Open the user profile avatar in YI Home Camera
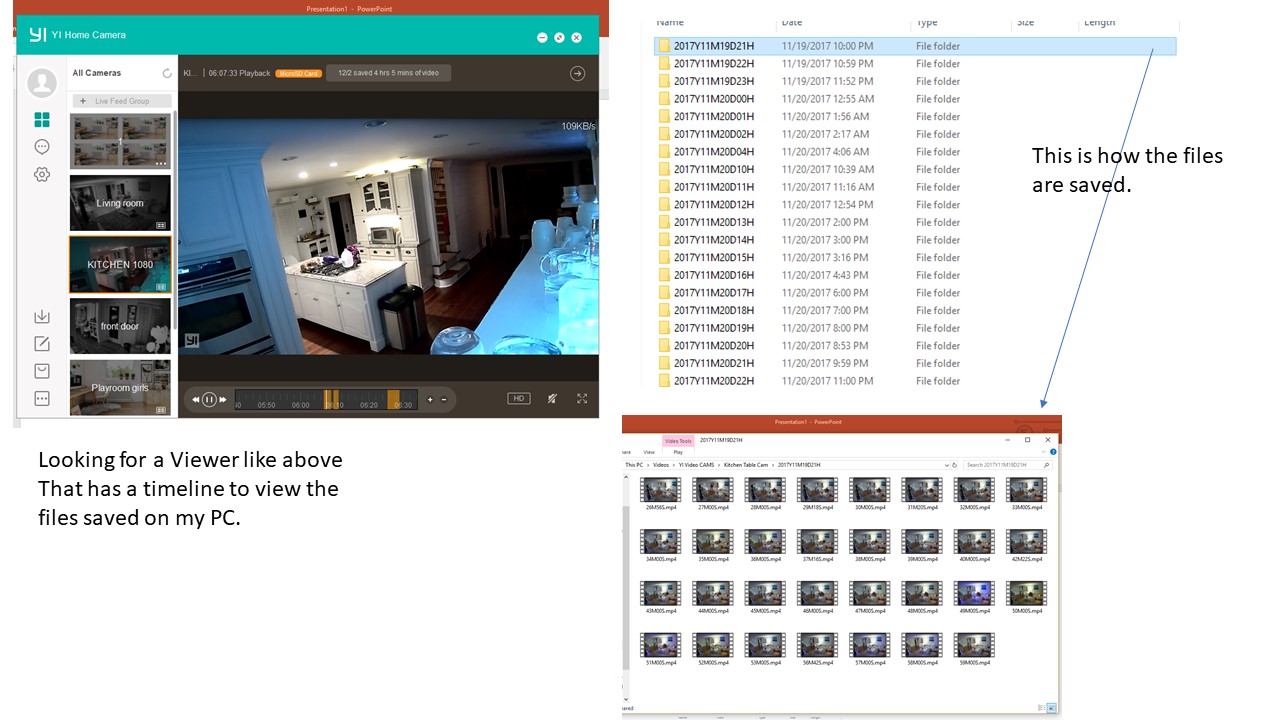The width and height of the screenshot is (1280, 720). (x=42, y=83)
